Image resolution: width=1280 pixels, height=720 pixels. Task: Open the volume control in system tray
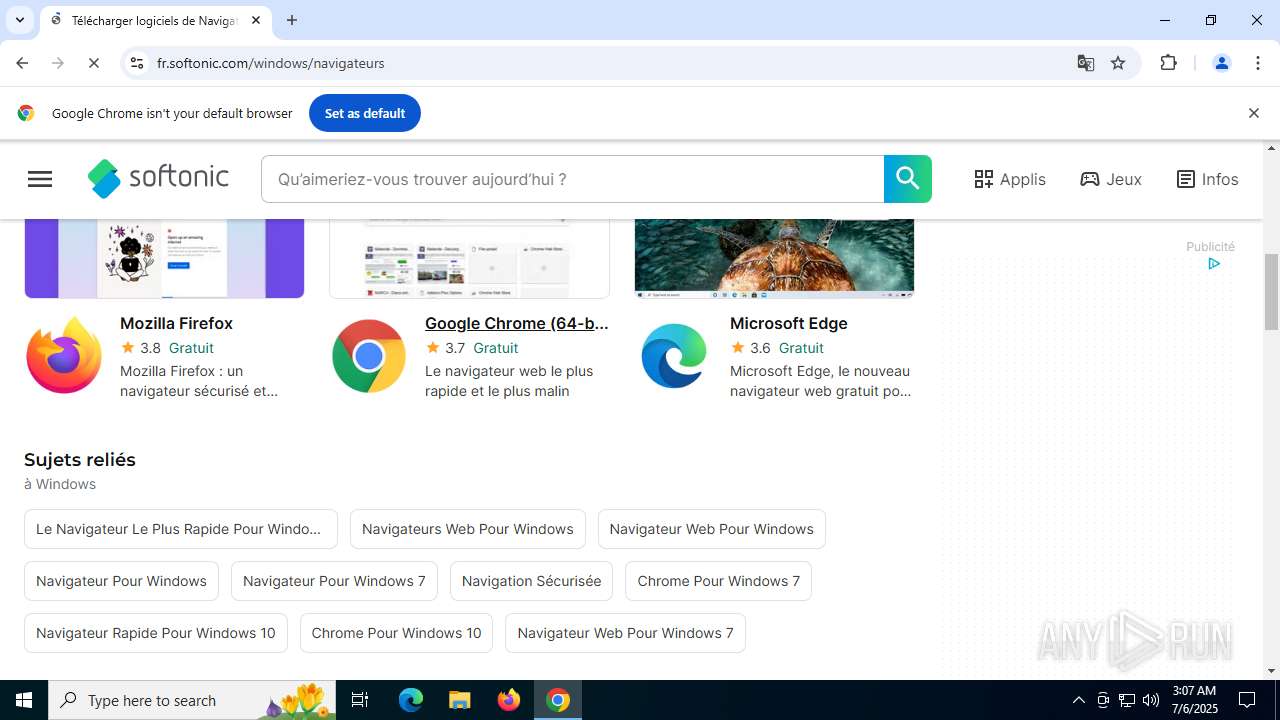(x=1151, y=700)
